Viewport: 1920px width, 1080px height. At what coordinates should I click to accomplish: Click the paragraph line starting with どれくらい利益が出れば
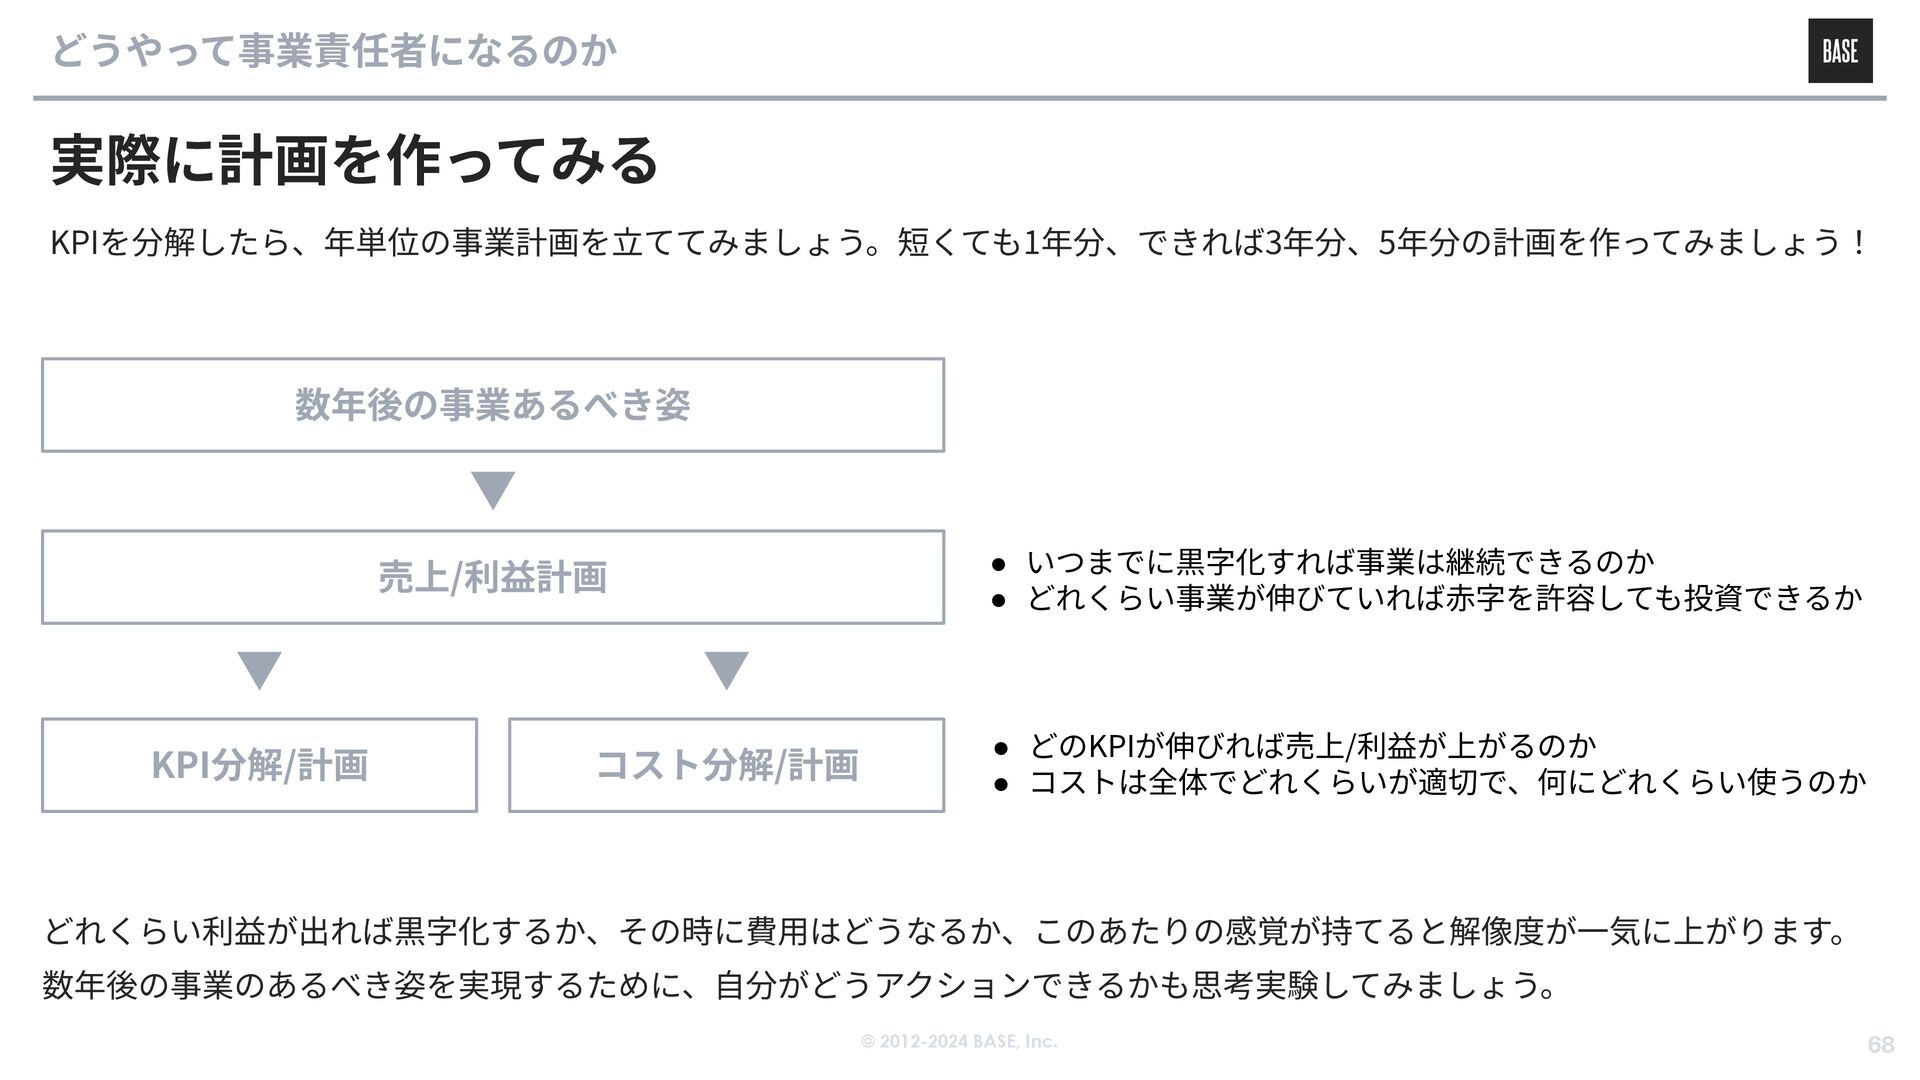coord(945,932)
